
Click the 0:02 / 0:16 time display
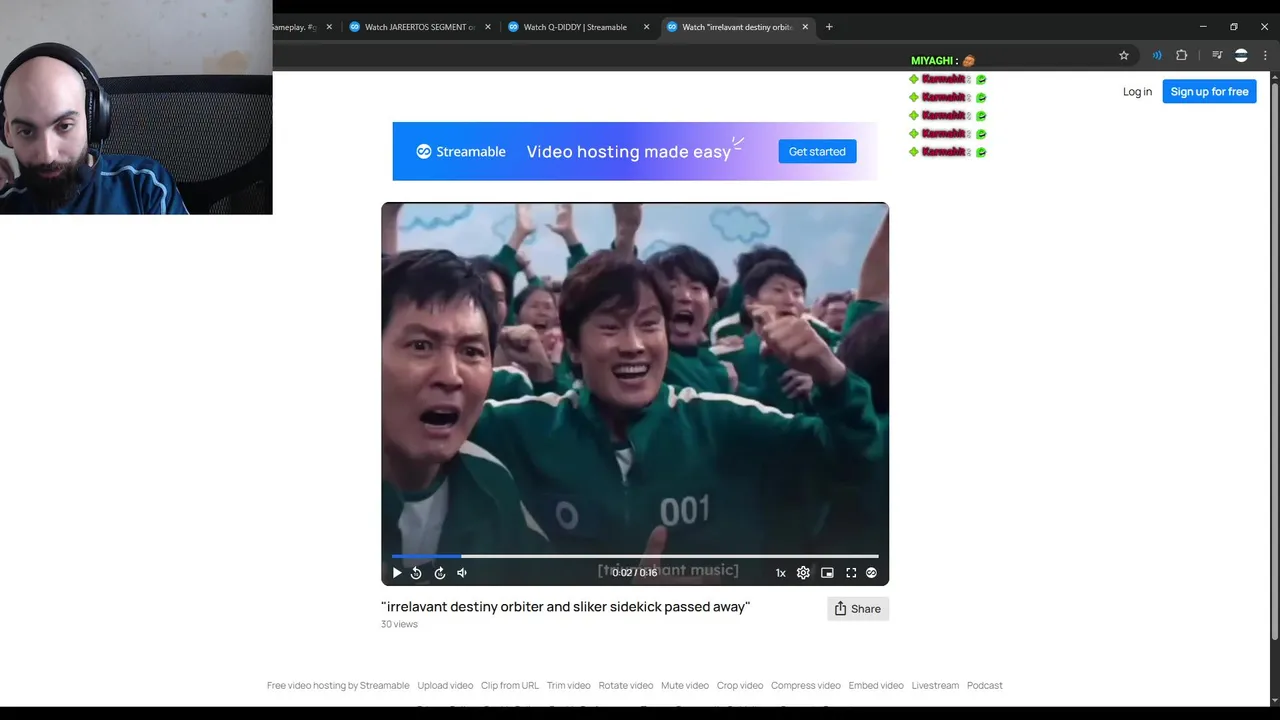tap(635, 573)
